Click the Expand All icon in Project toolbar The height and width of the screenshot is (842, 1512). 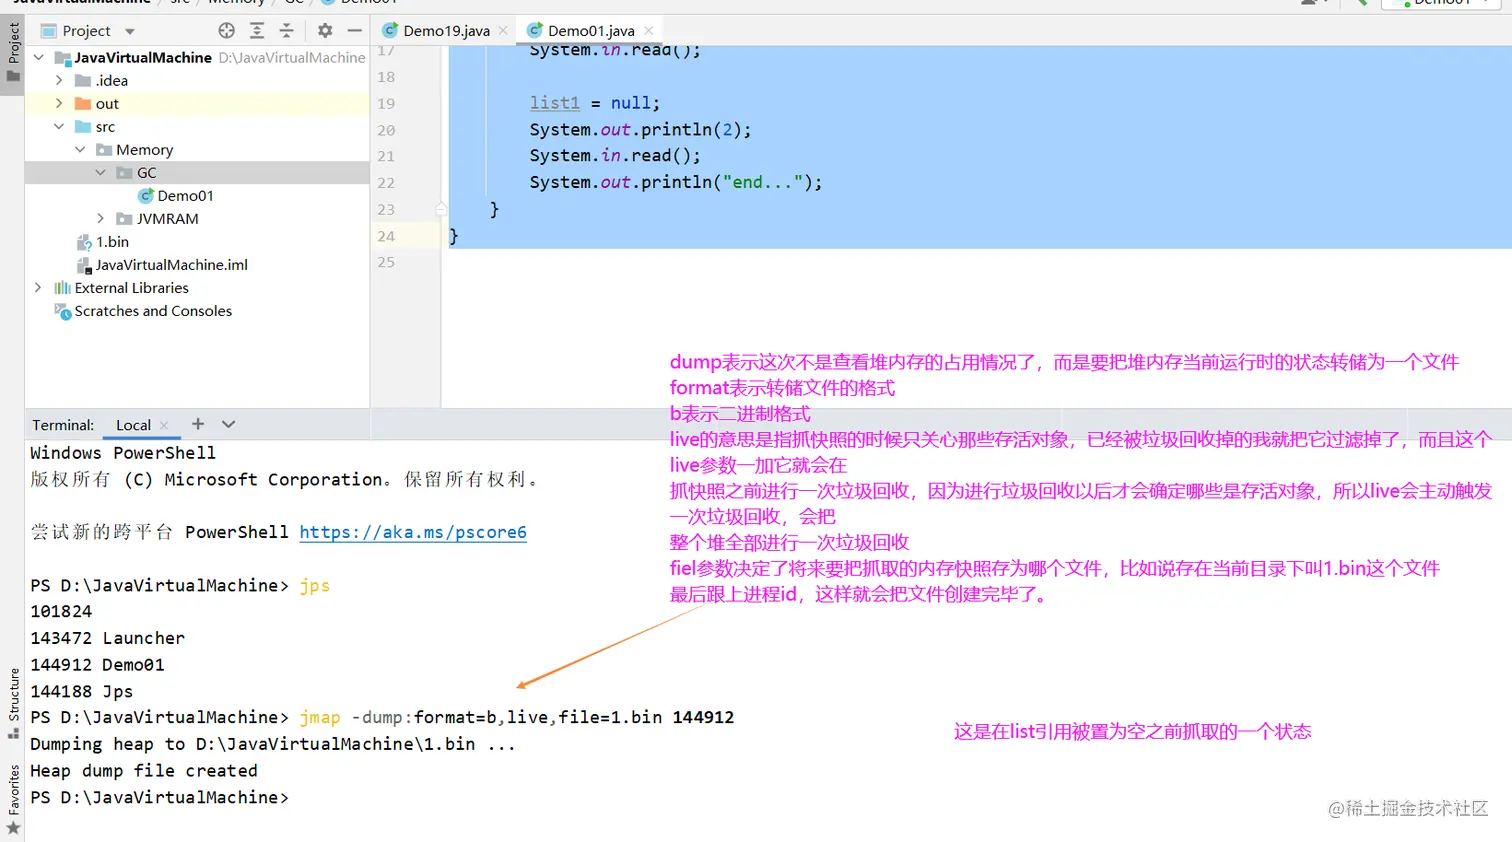[257, 31]
